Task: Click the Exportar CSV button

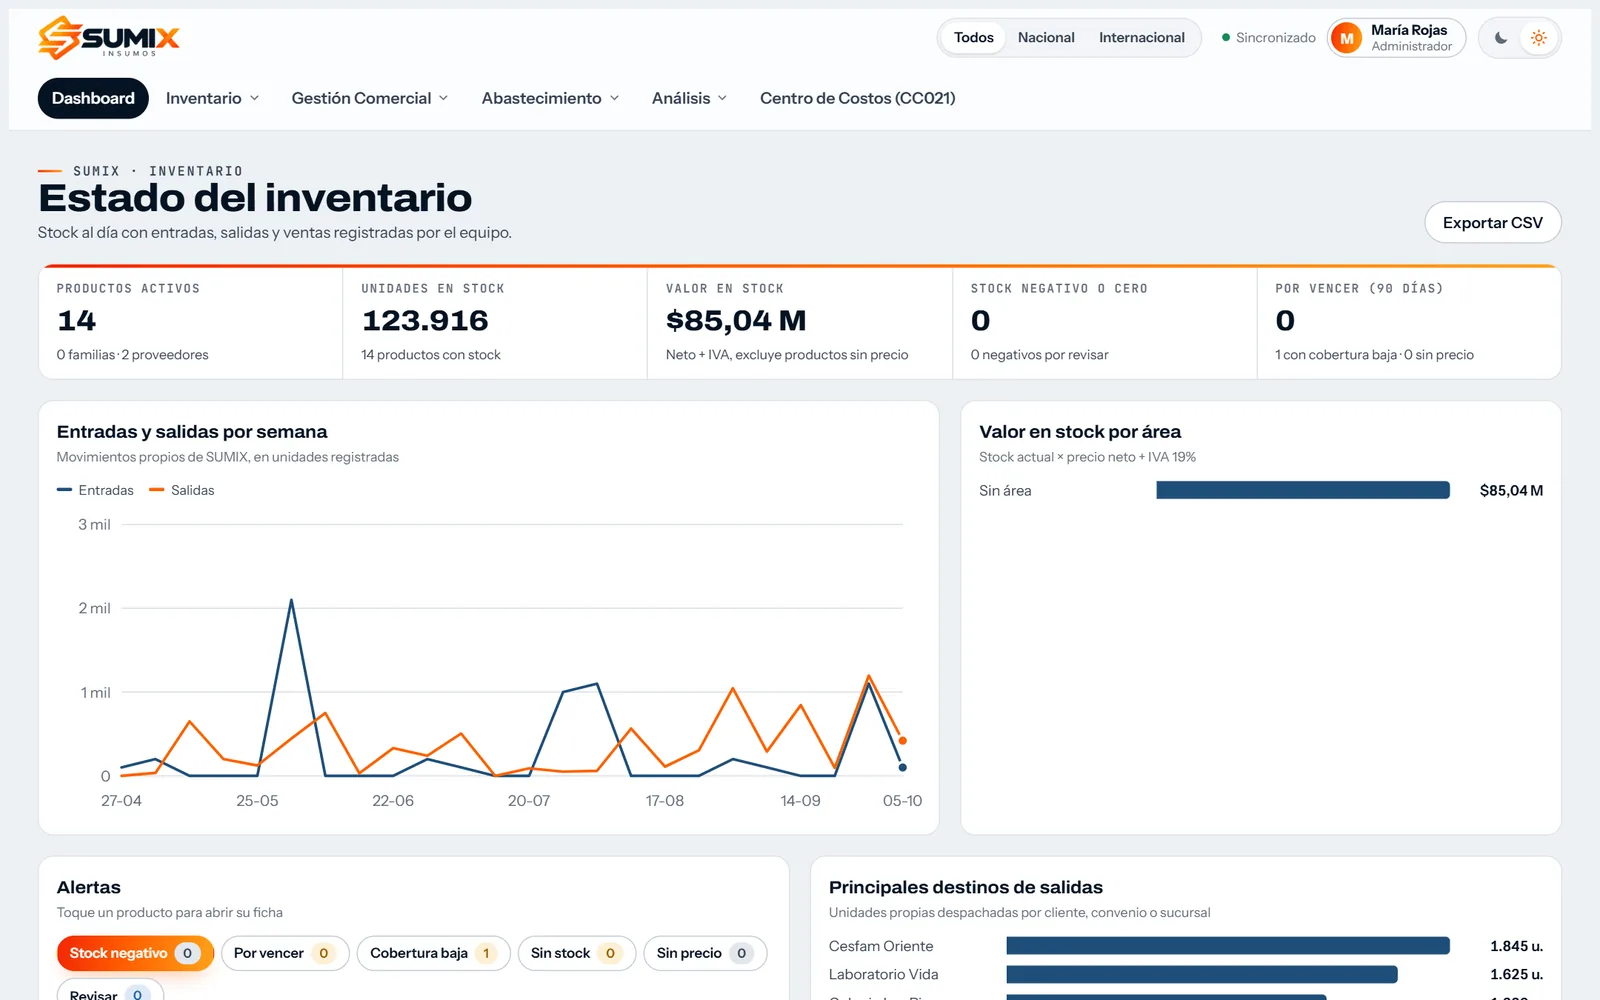Action: 1492,222
